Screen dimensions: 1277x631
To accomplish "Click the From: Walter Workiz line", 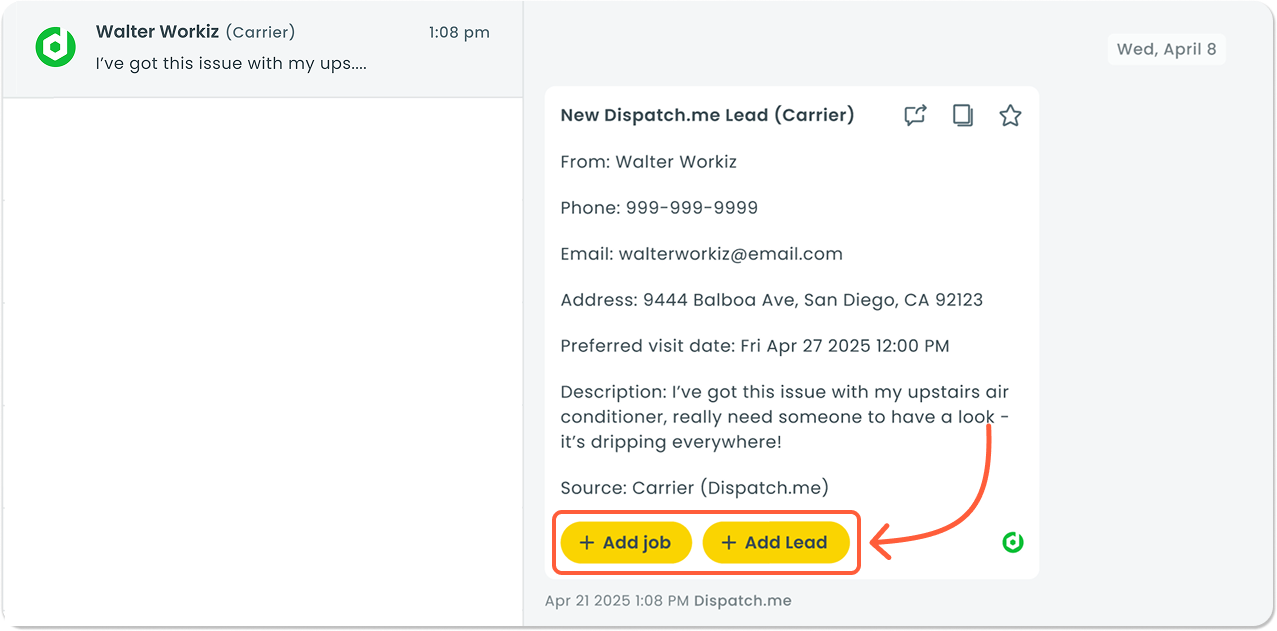I will pos(648,162).
